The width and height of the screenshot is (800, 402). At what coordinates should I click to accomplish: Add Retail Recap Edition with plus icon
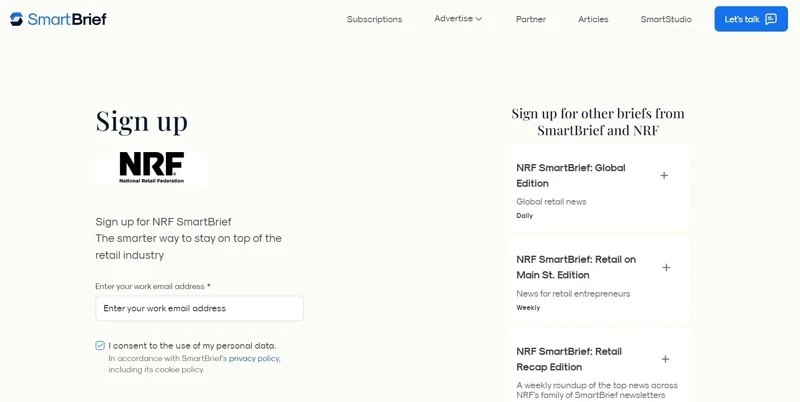tap(665, 359)
